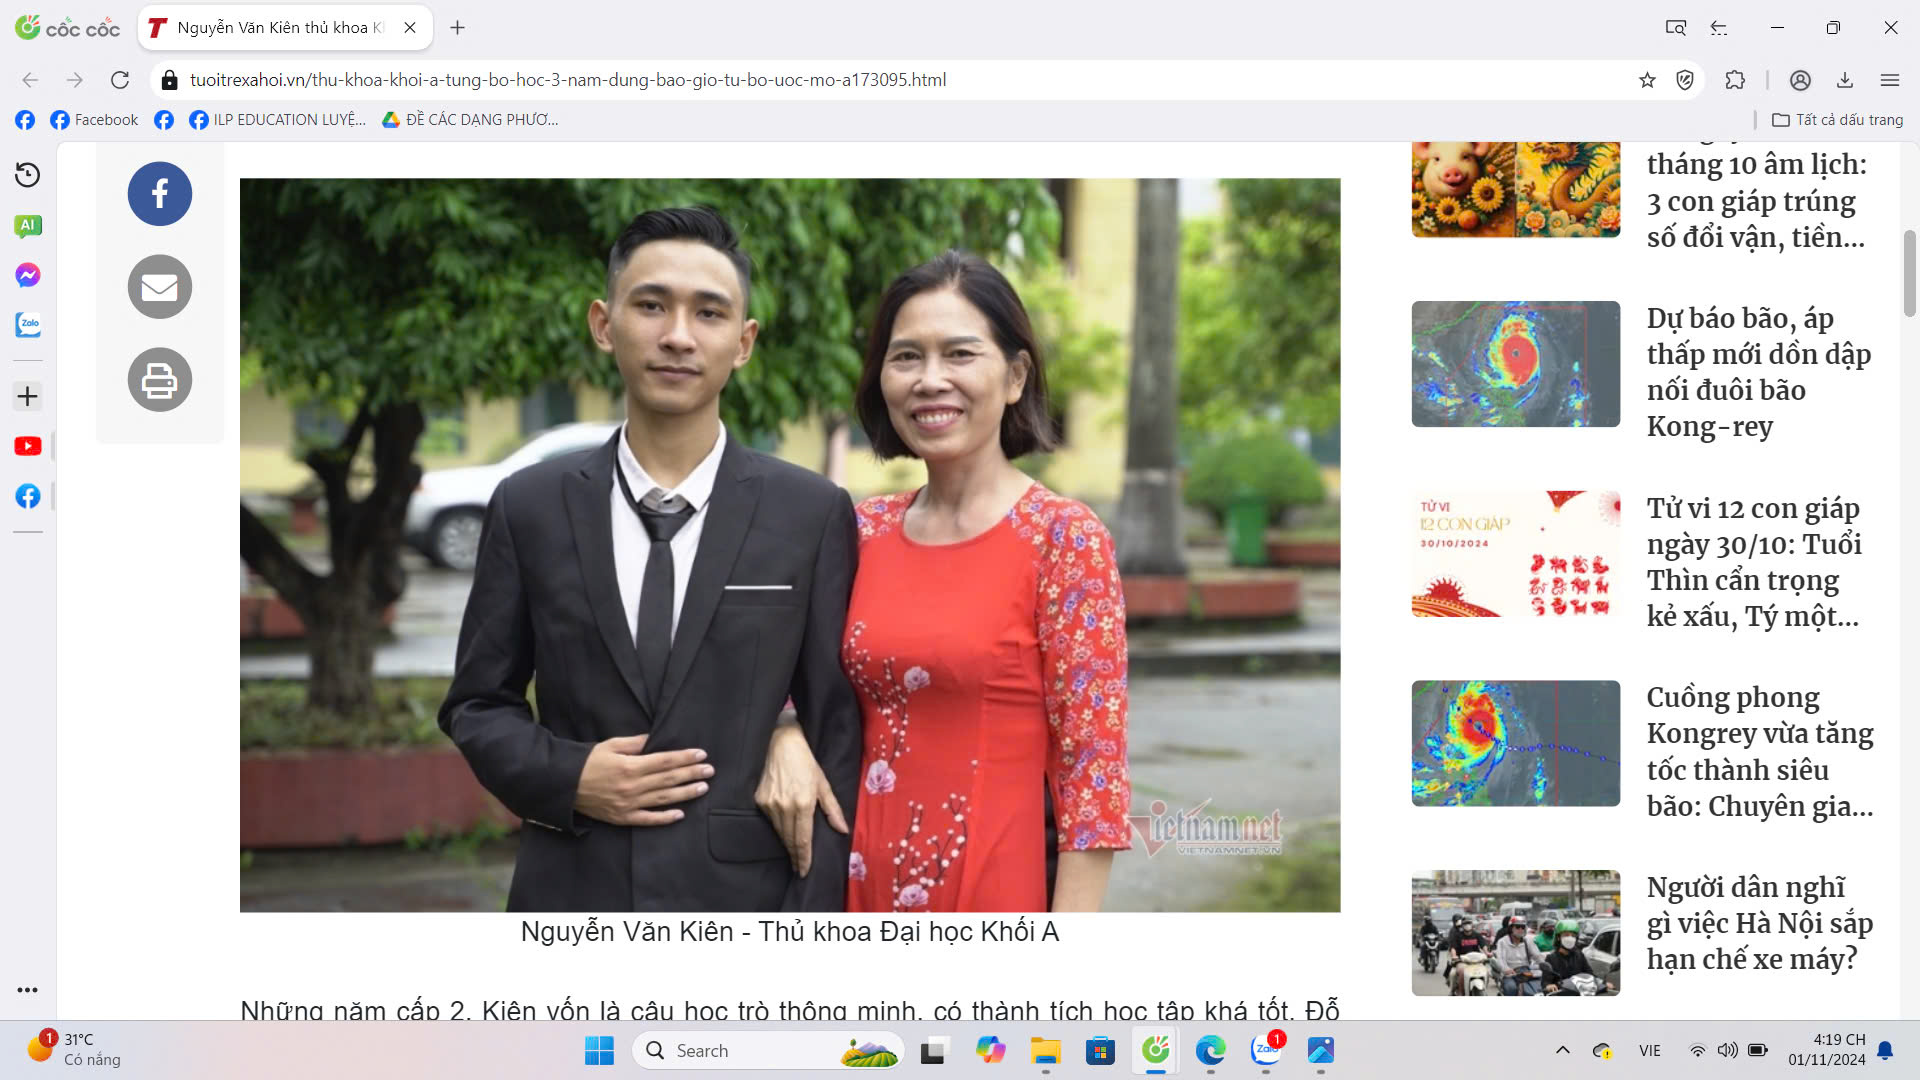
Task: Open Hà Nội hạn chế xe máy article
Action: click(x=1759, y=923)
